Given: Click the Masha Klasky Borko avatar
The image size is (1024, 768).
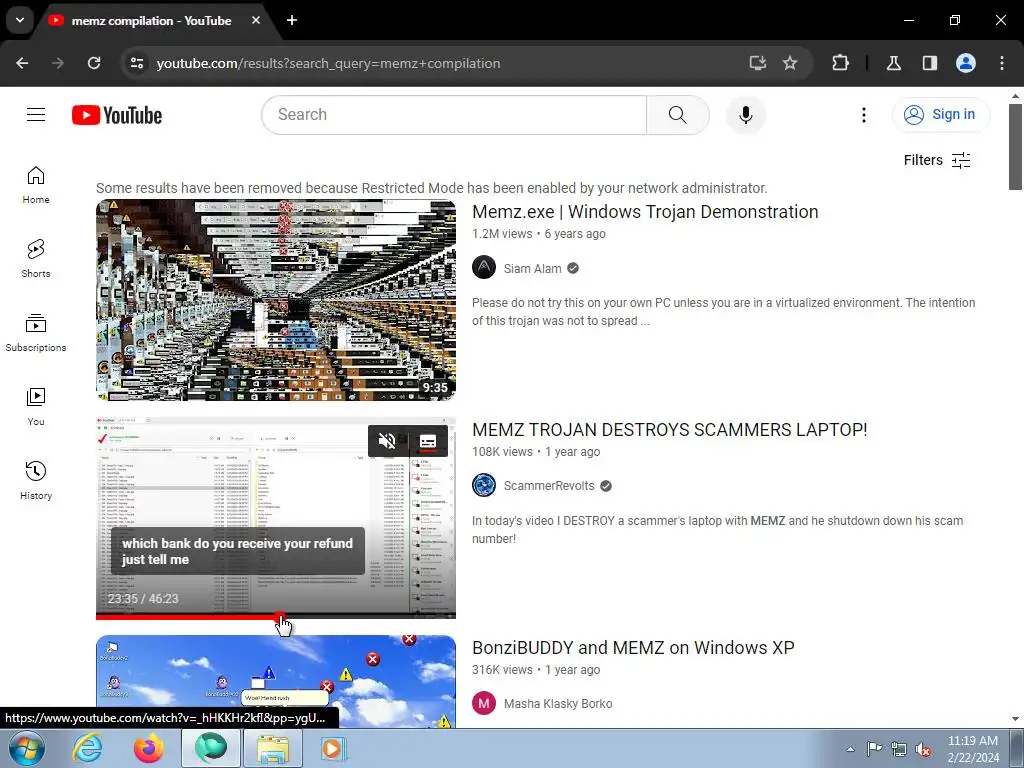Looking at the screenshot, I should pyautogui.click(x=484, y=703).
